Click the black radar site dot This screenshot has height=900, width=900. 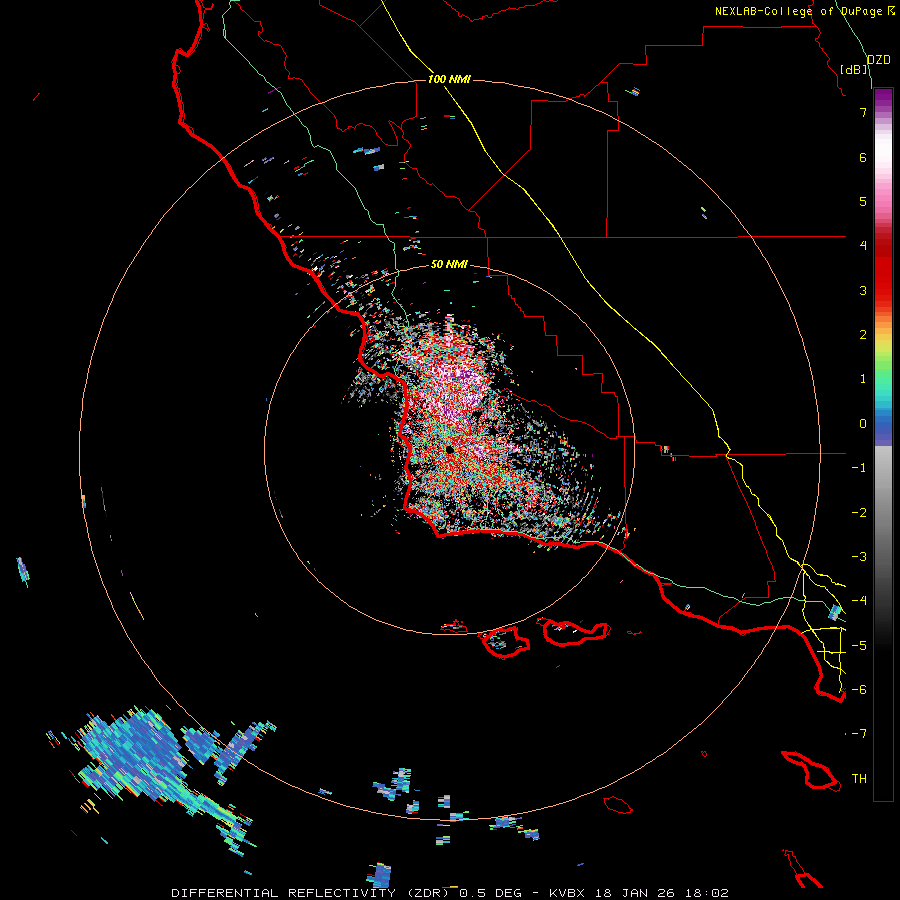[449, 449]
